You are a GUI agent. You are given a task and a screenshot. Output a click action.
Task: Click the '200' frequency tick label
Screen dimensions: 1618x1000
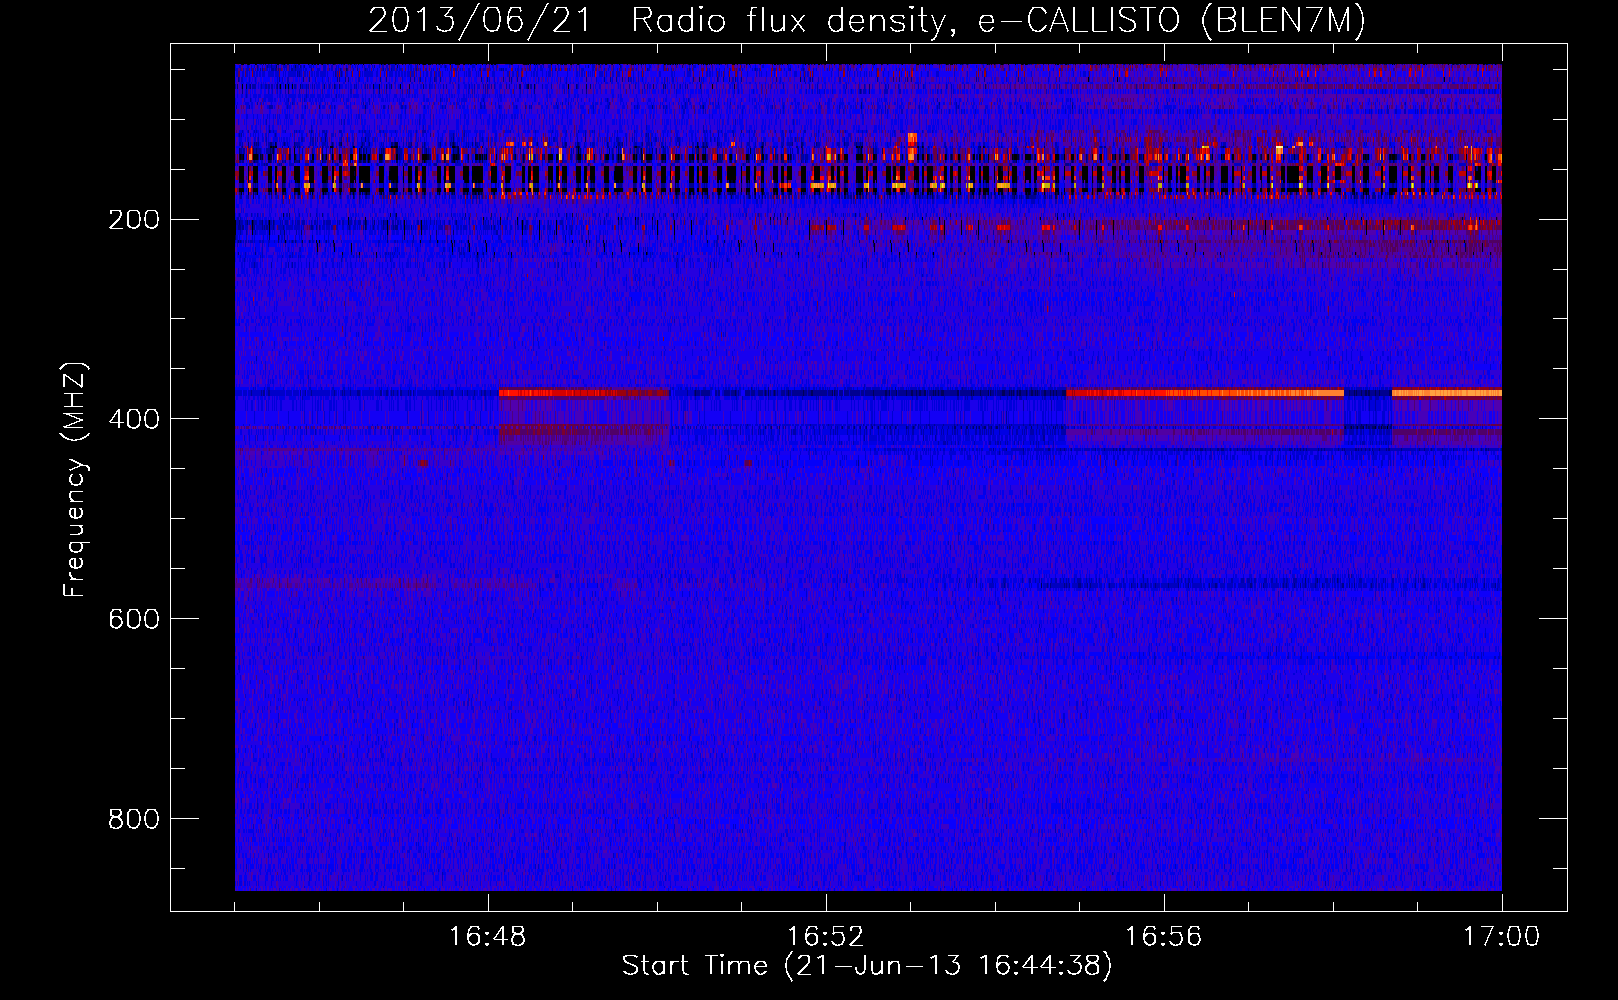(133, 220)
